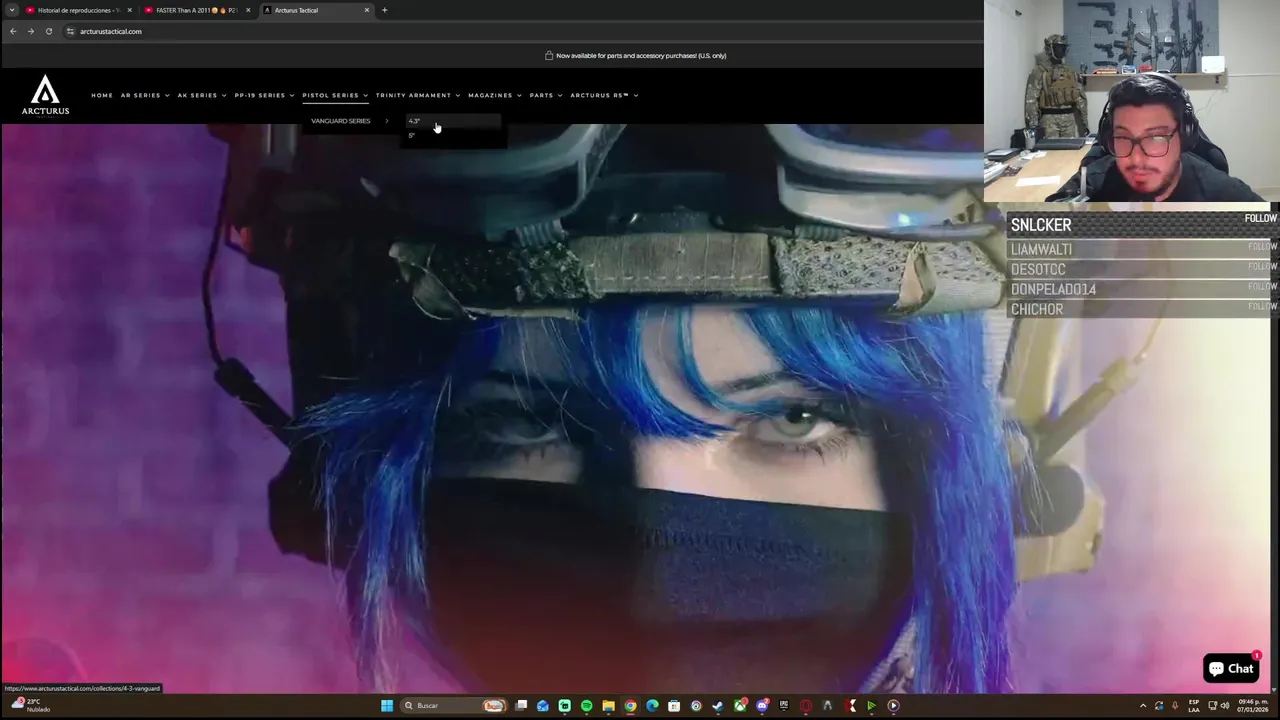Close the FASTER Than A 2011 tab

point(248,10)
